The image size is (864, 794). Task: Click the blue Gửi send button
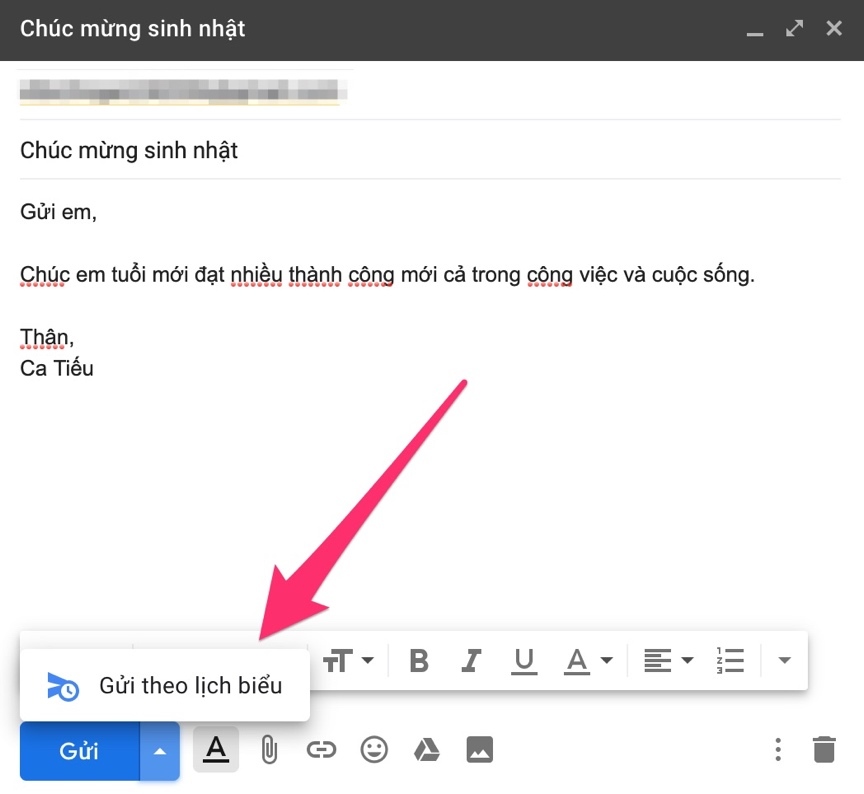(79, 750)
